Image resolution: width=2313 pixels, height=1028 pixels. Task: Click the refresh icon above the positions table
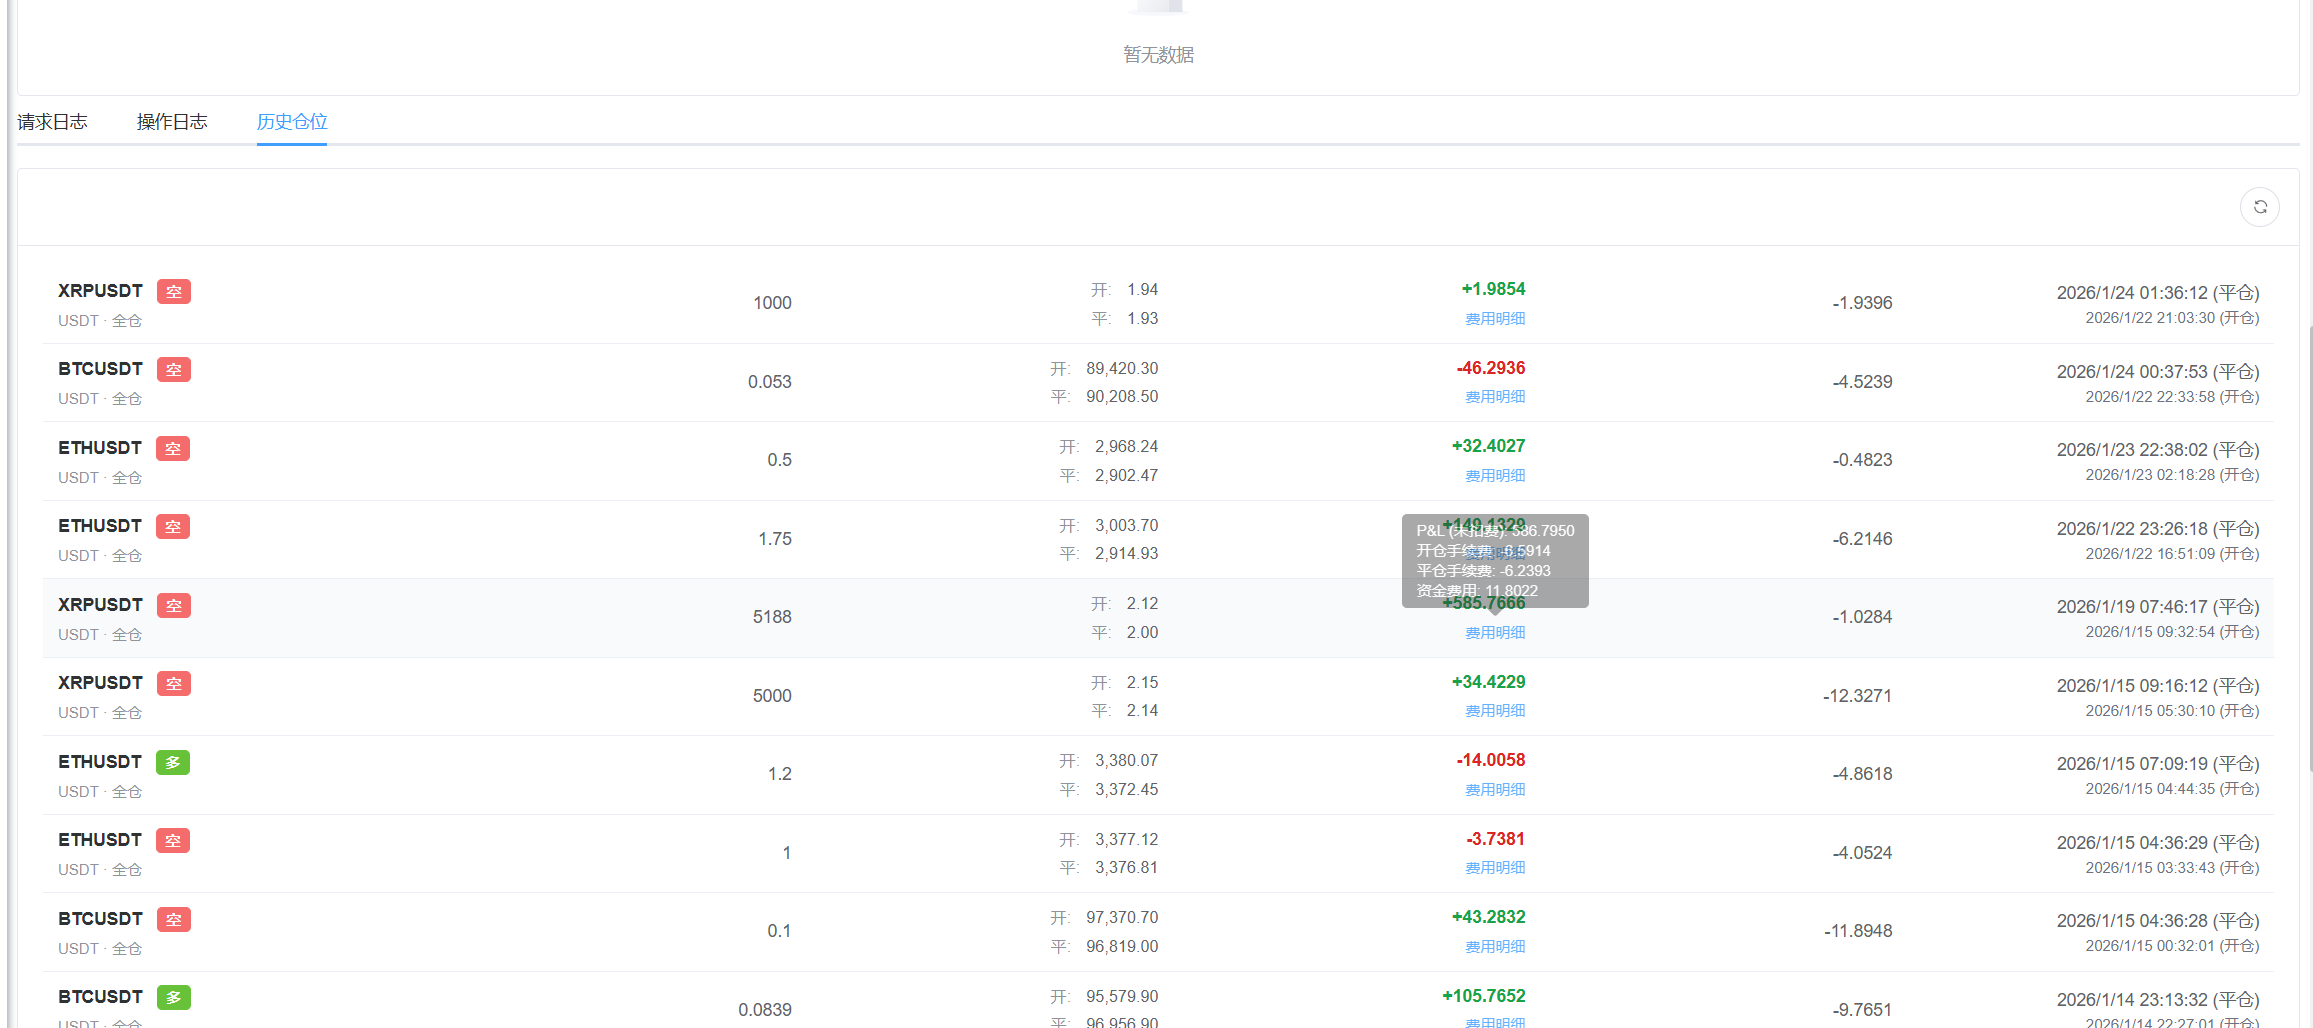(x=2259, y=207)
